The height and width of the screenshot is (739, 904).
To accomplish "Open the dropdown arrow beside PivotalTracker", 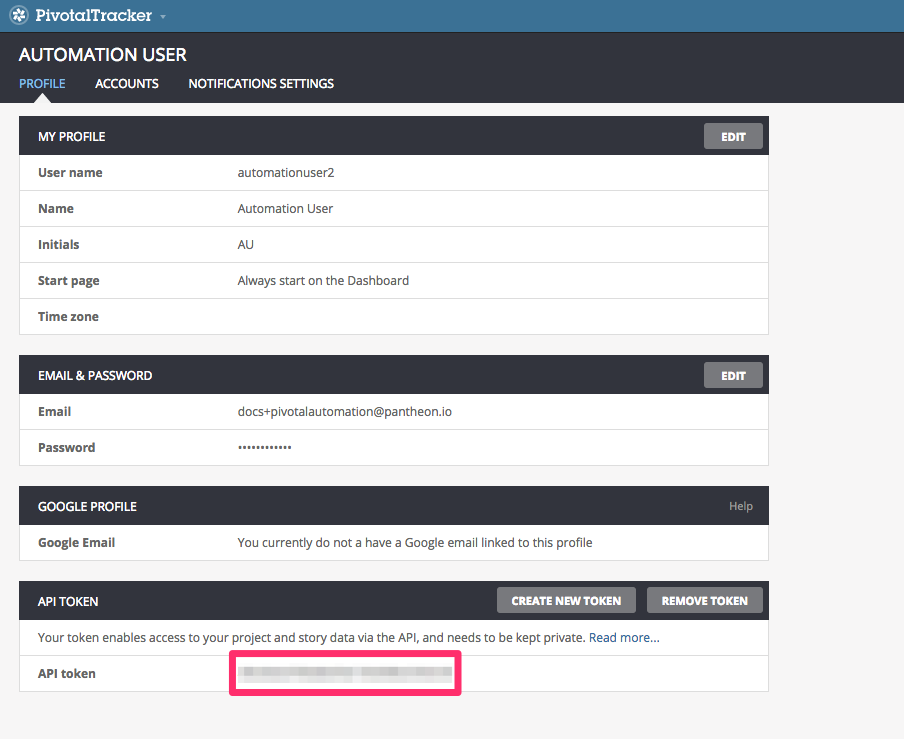I will click(x=163, y=17).
